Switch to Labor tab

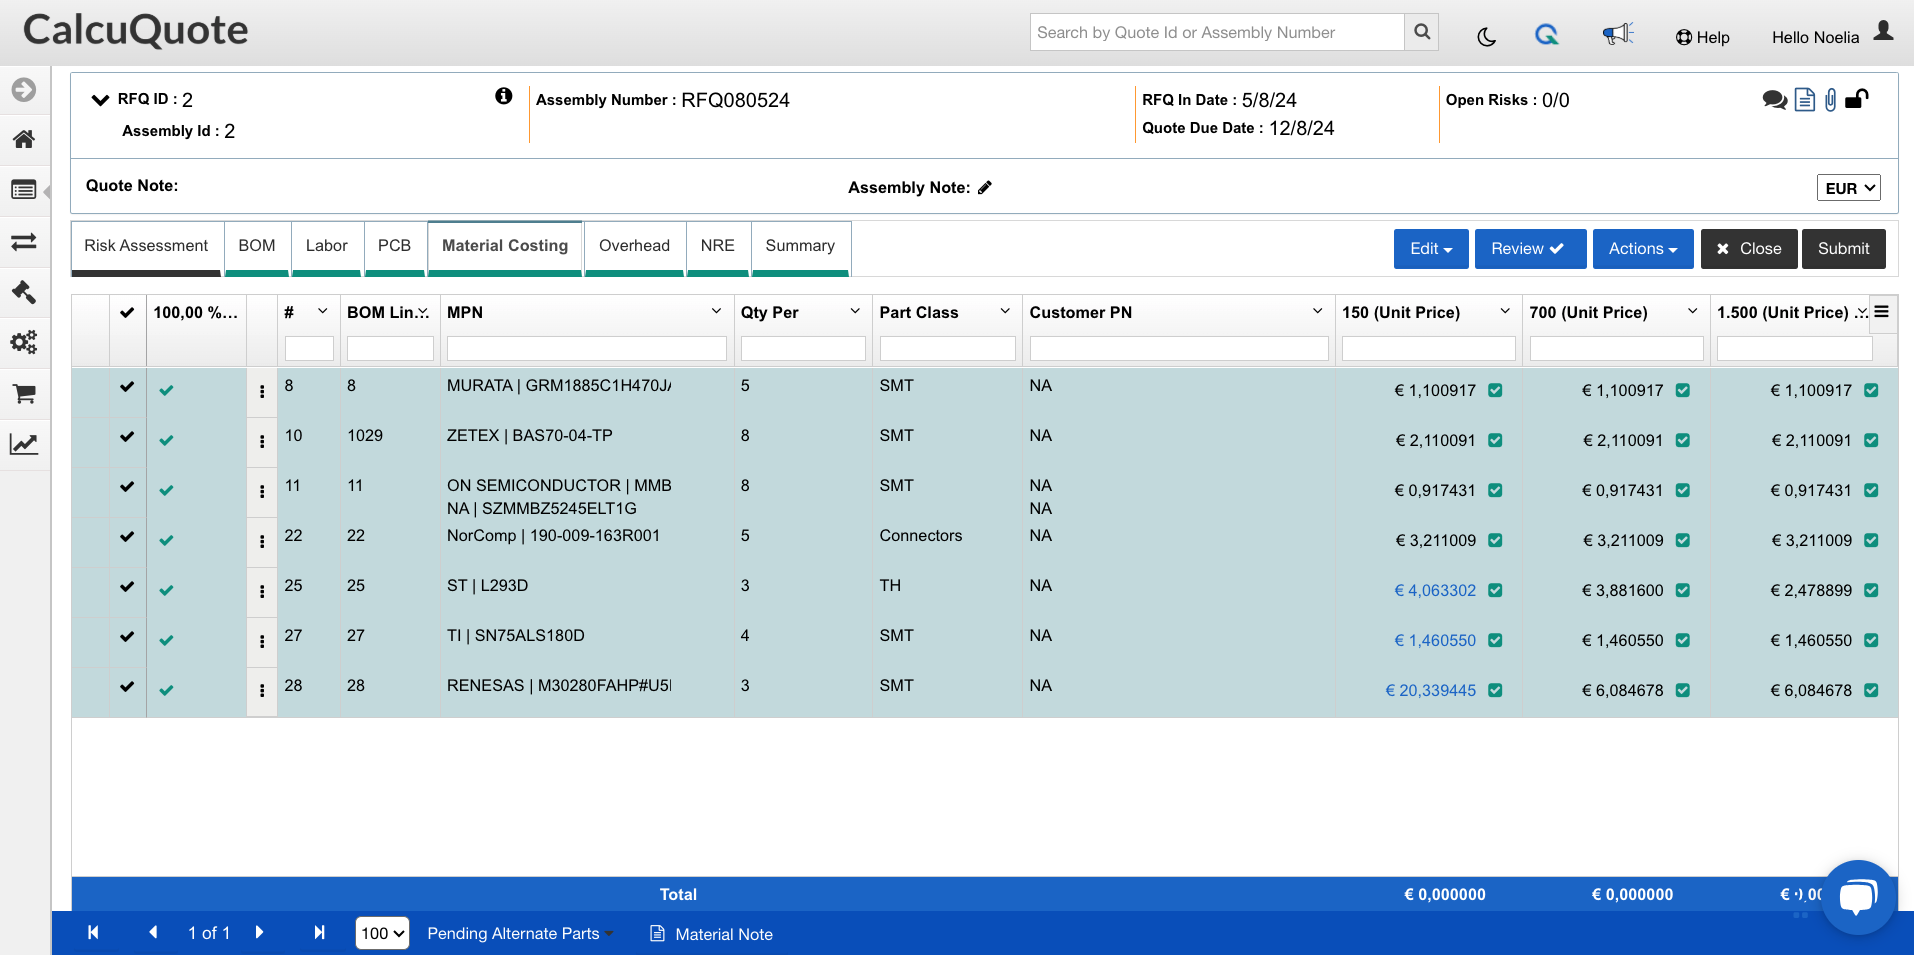pyautogui.click(x=327, y=246)
